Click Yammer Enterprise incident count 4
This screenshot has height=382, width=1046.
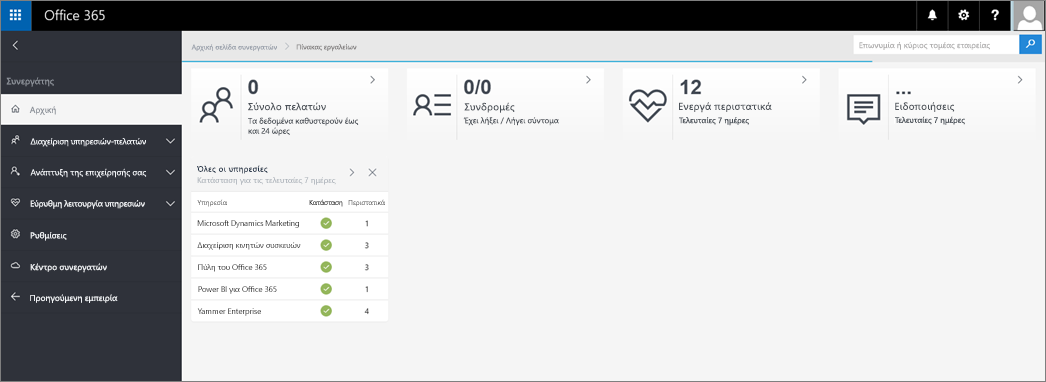tap(367, 311)
